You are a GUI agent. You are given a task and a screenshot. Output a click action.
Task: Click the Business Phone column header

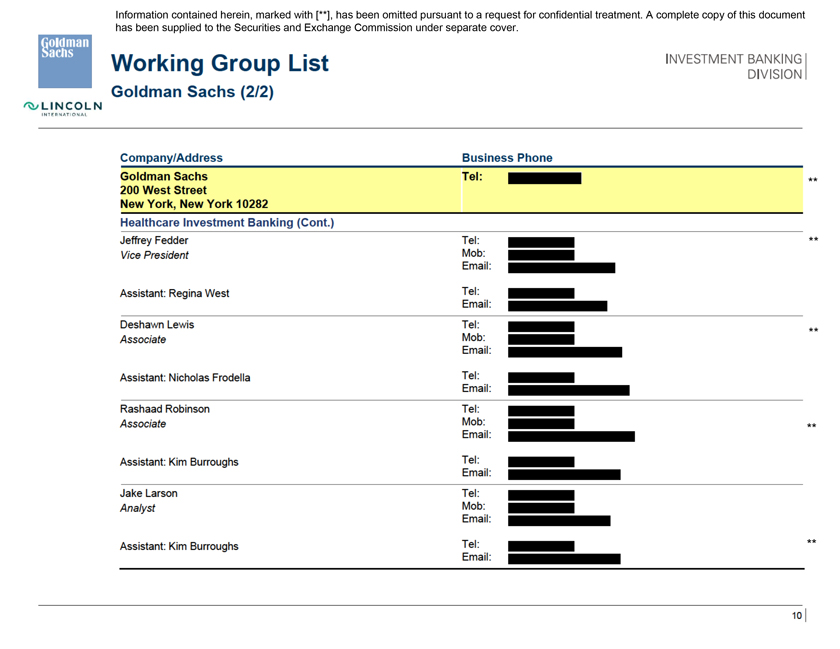pos(506,158)
